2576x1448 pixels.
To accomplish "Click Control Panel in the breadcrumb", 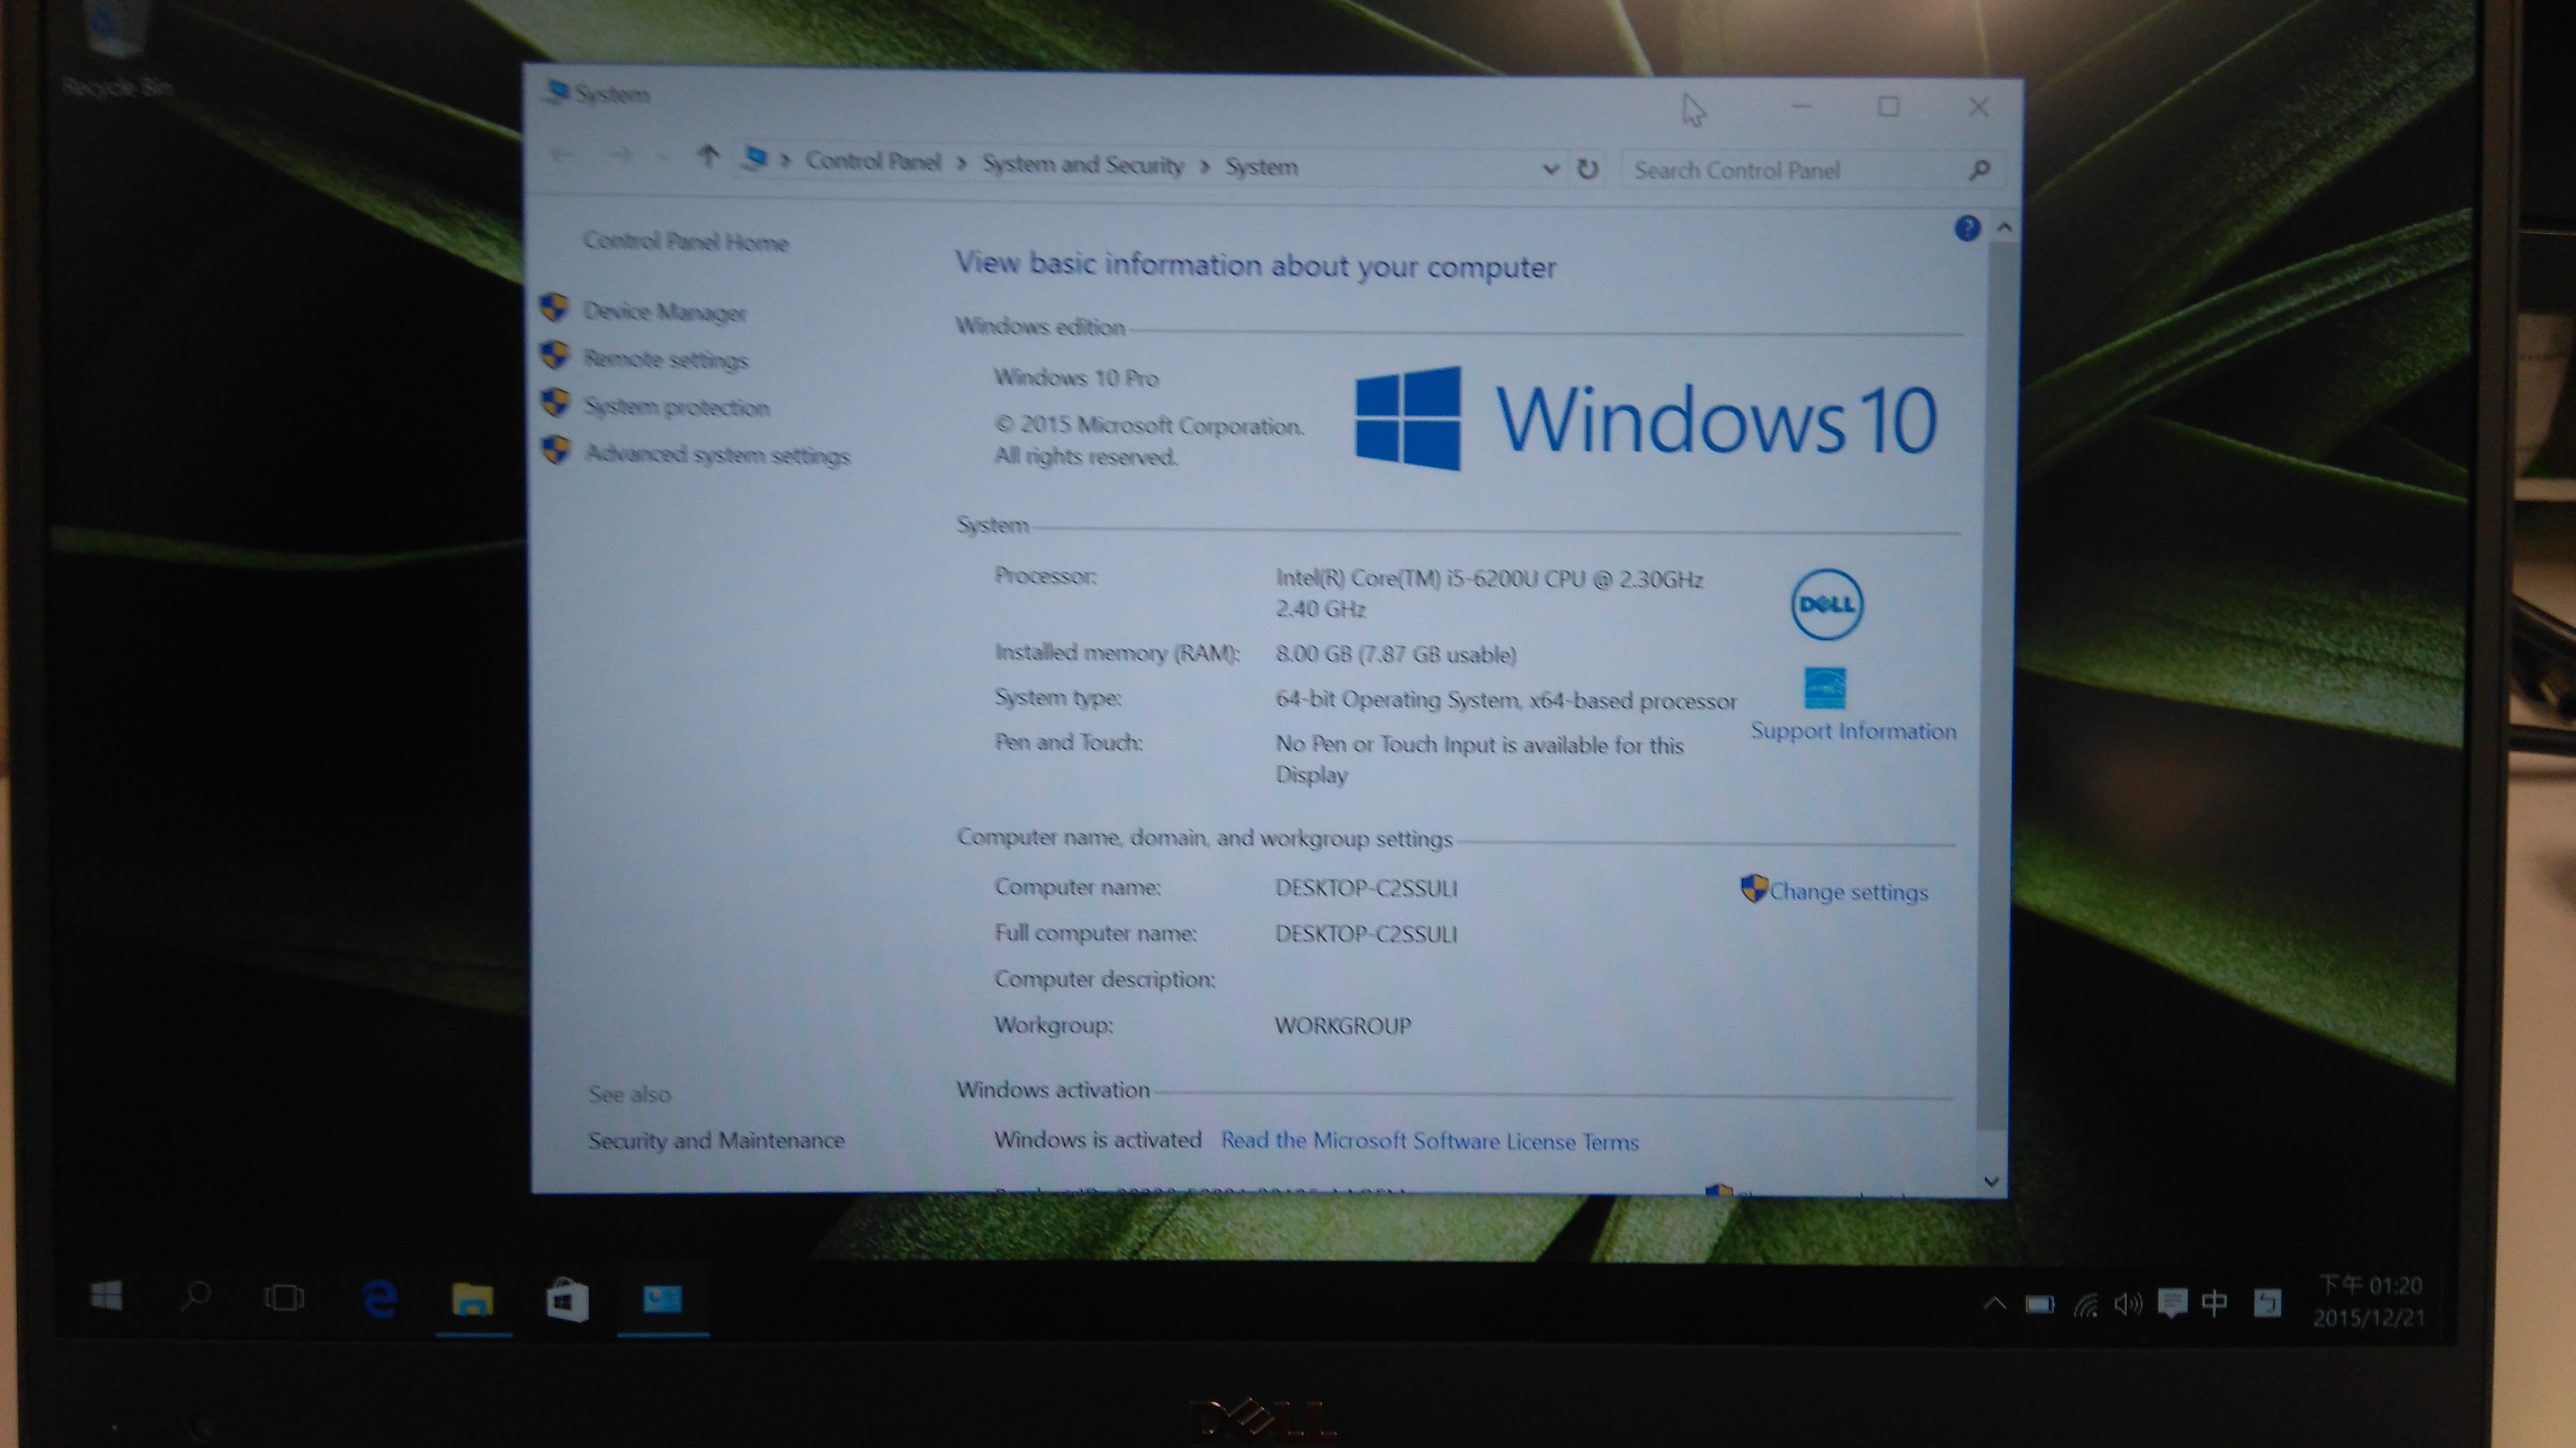I will (x=873, y=162).
